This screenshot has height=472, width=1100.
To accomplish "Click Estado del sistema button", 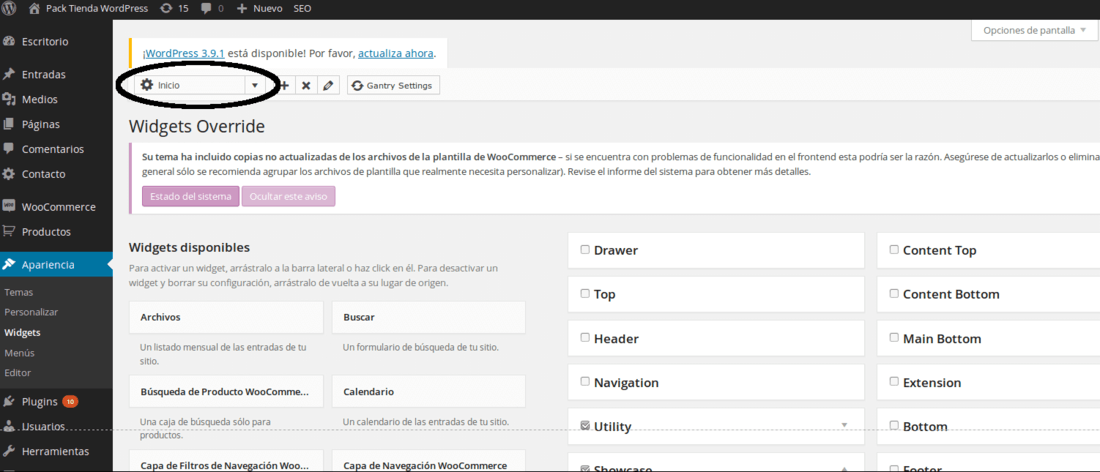I will pyautogui.click(x=191, y=196).
